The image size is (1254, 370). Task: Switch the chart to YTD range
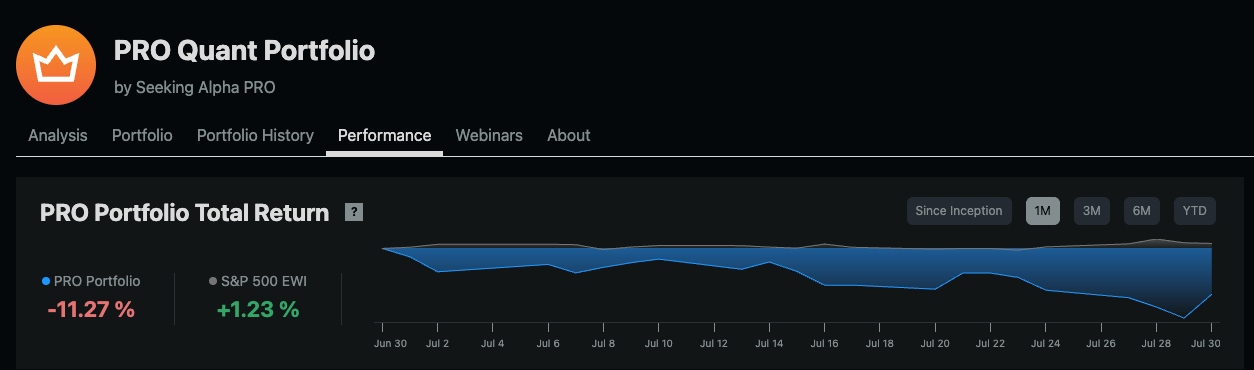pyautogui.click(x=1195, y=211)
